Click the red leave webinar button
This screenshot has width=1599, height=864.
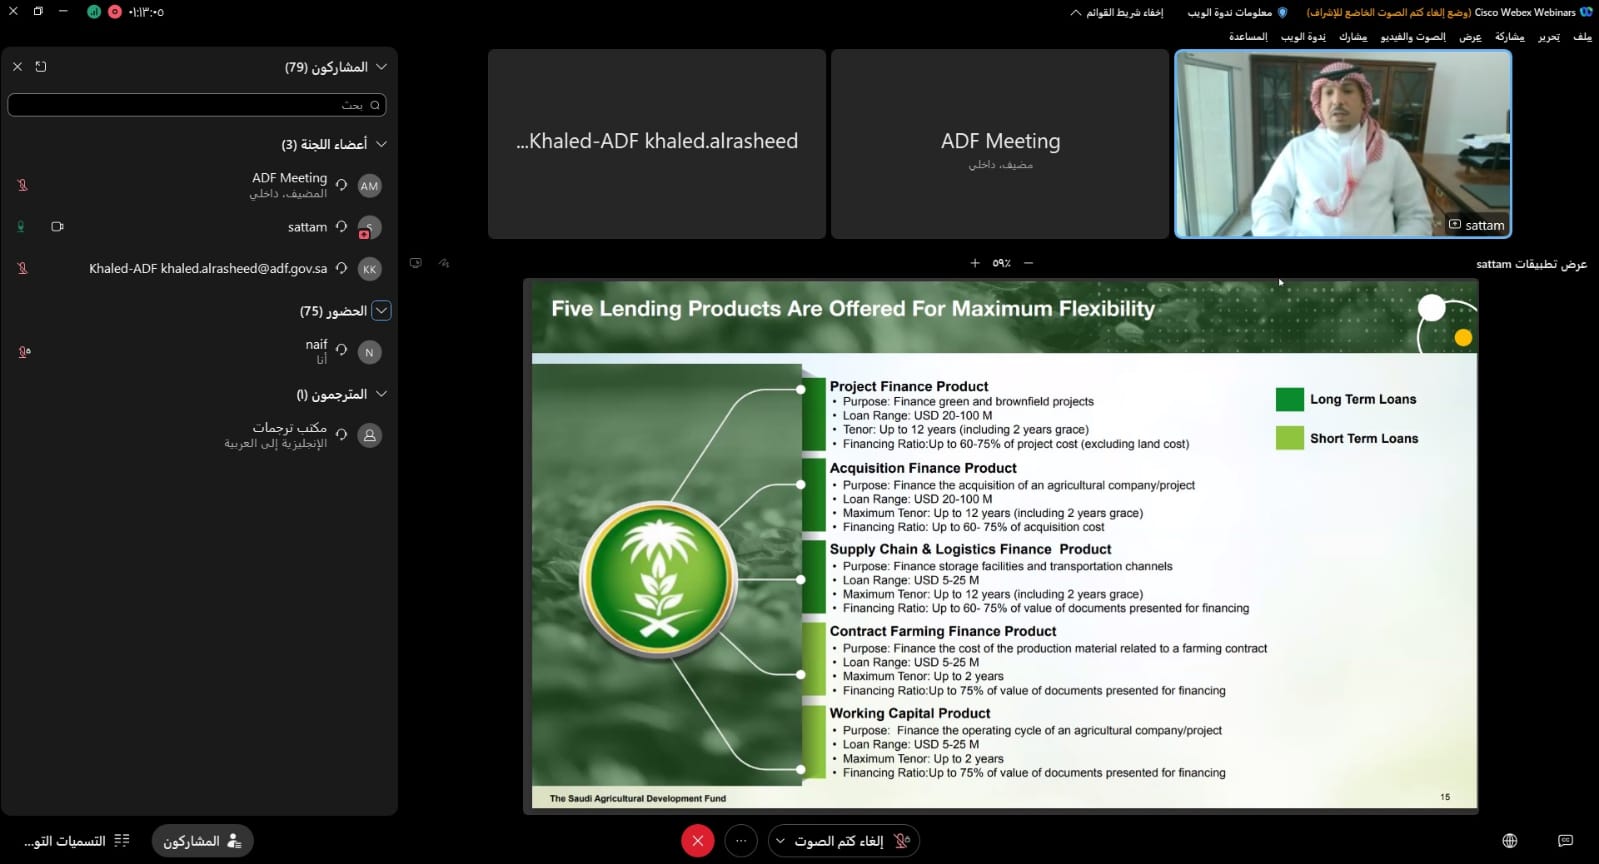click(x=697, y=841)
